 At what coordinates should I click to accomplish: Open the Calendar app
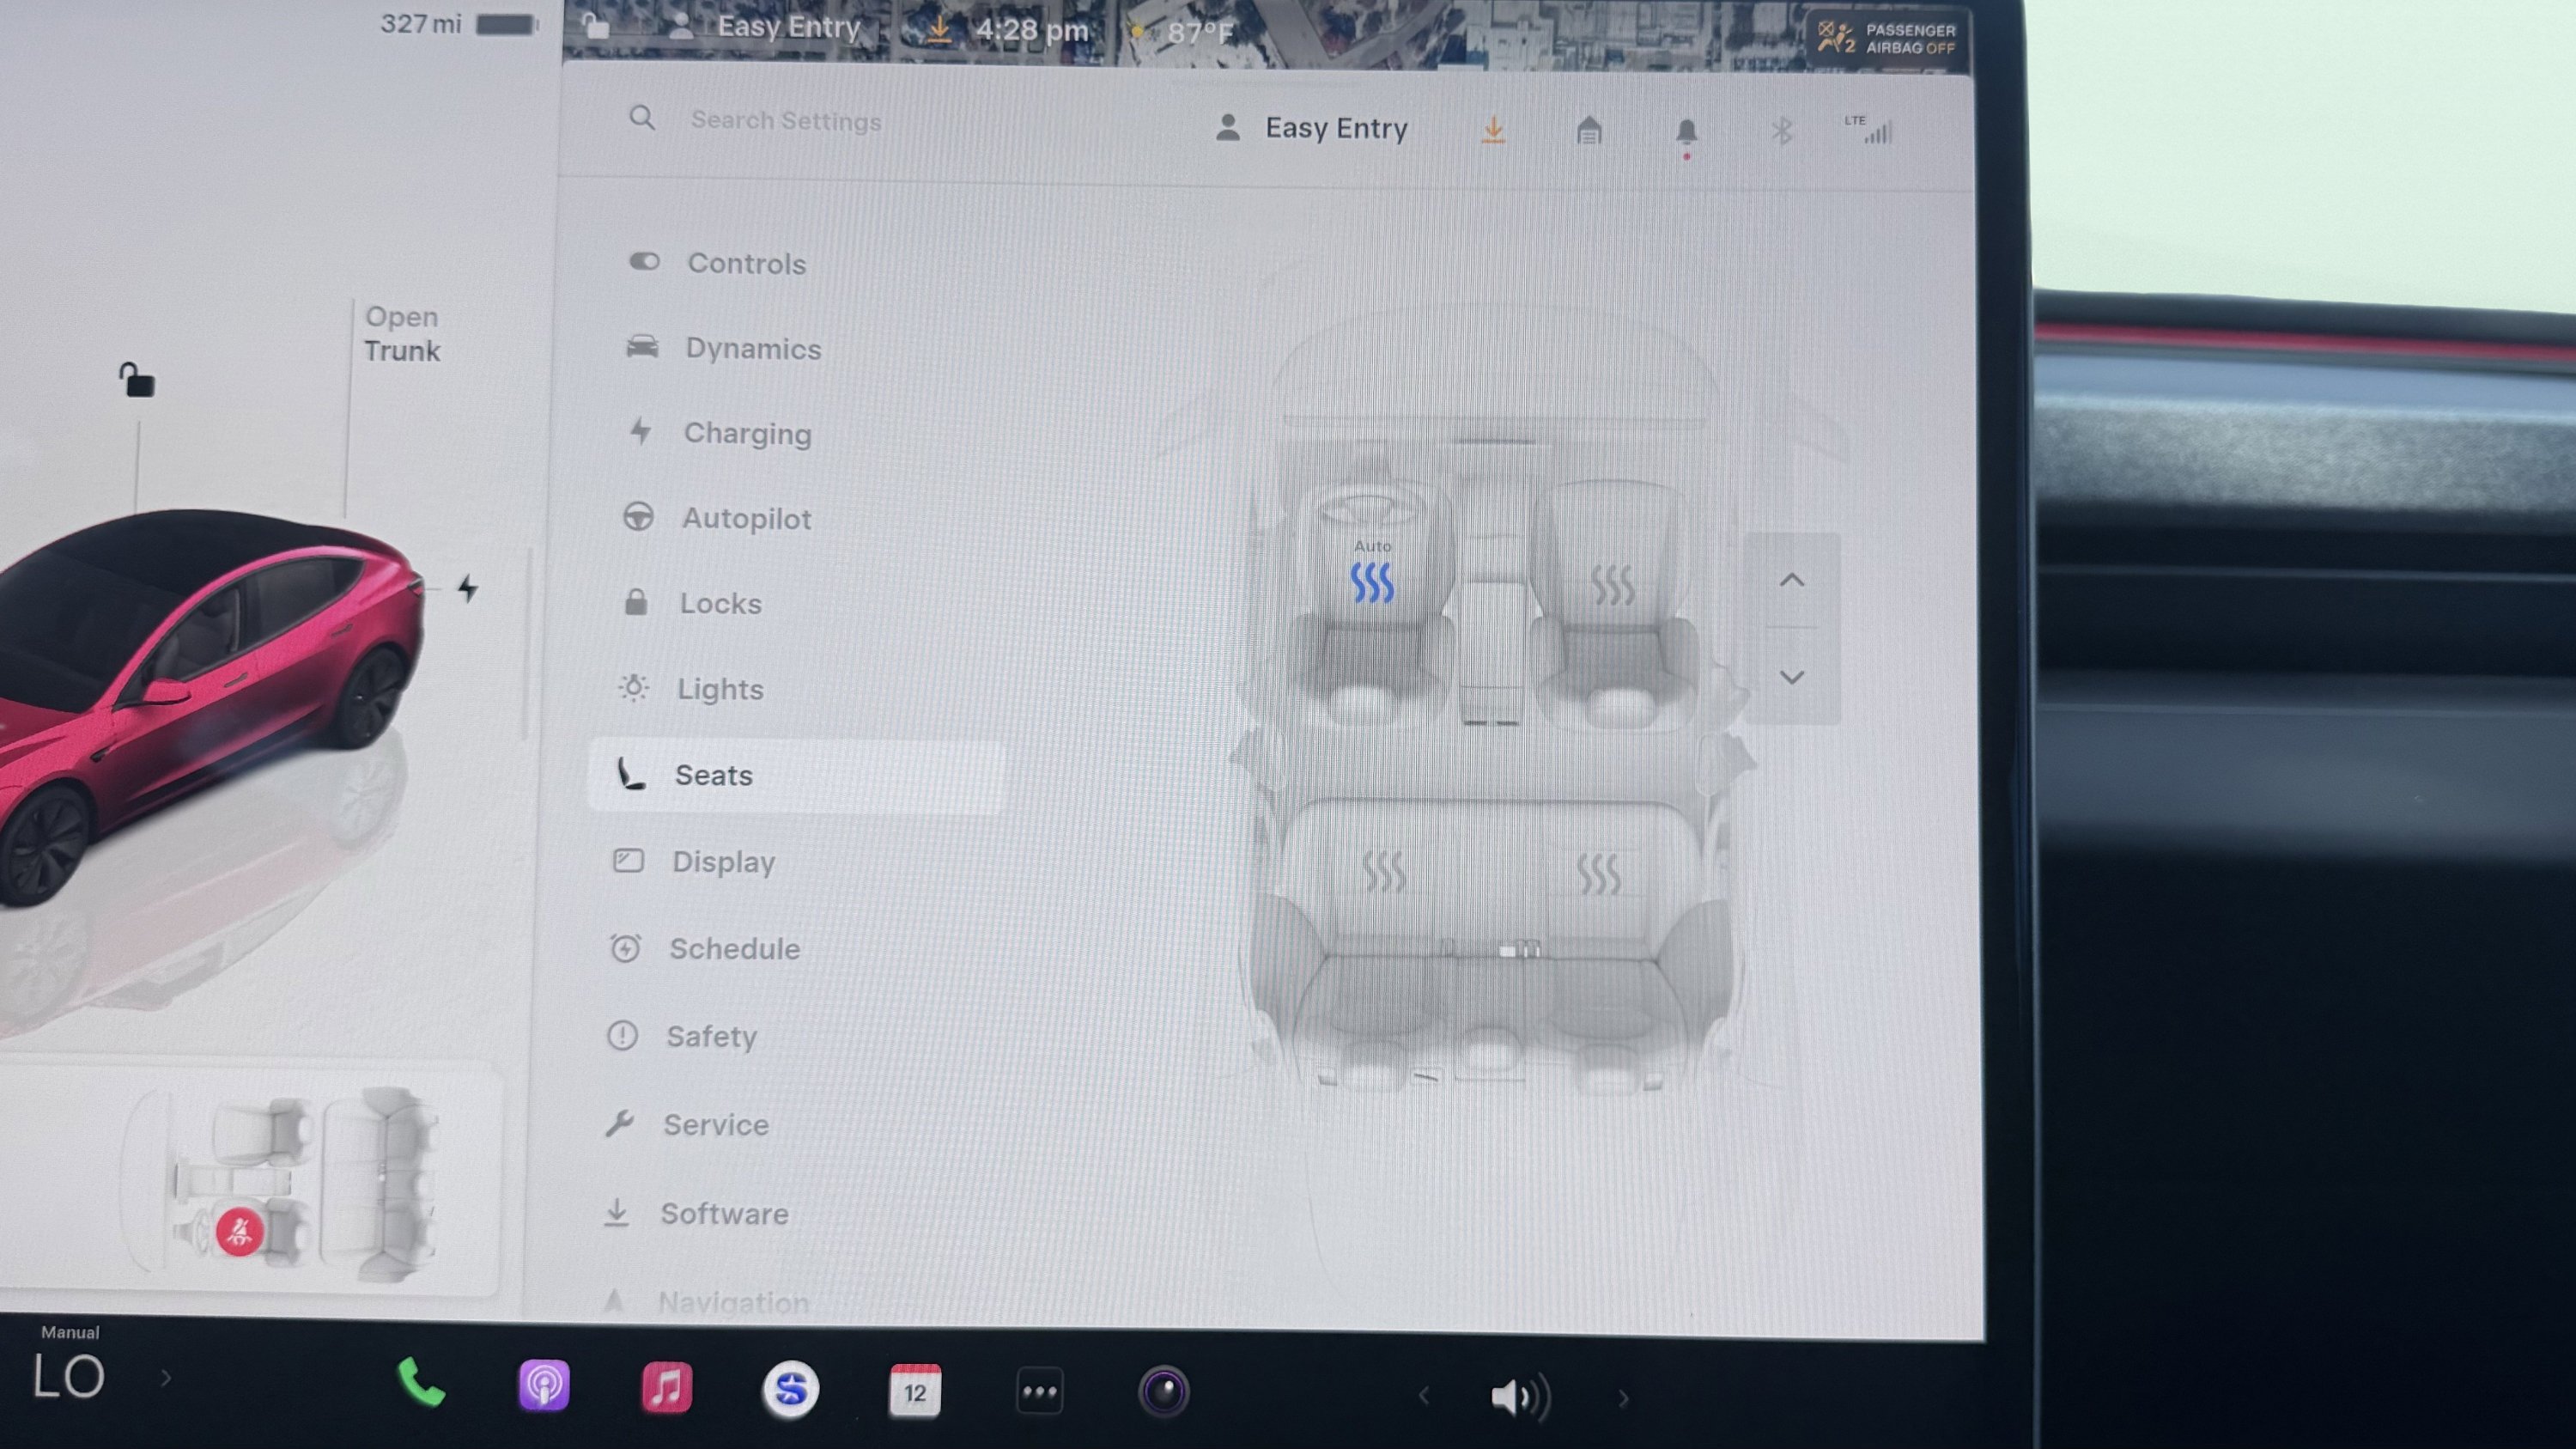pos(915,1390)
